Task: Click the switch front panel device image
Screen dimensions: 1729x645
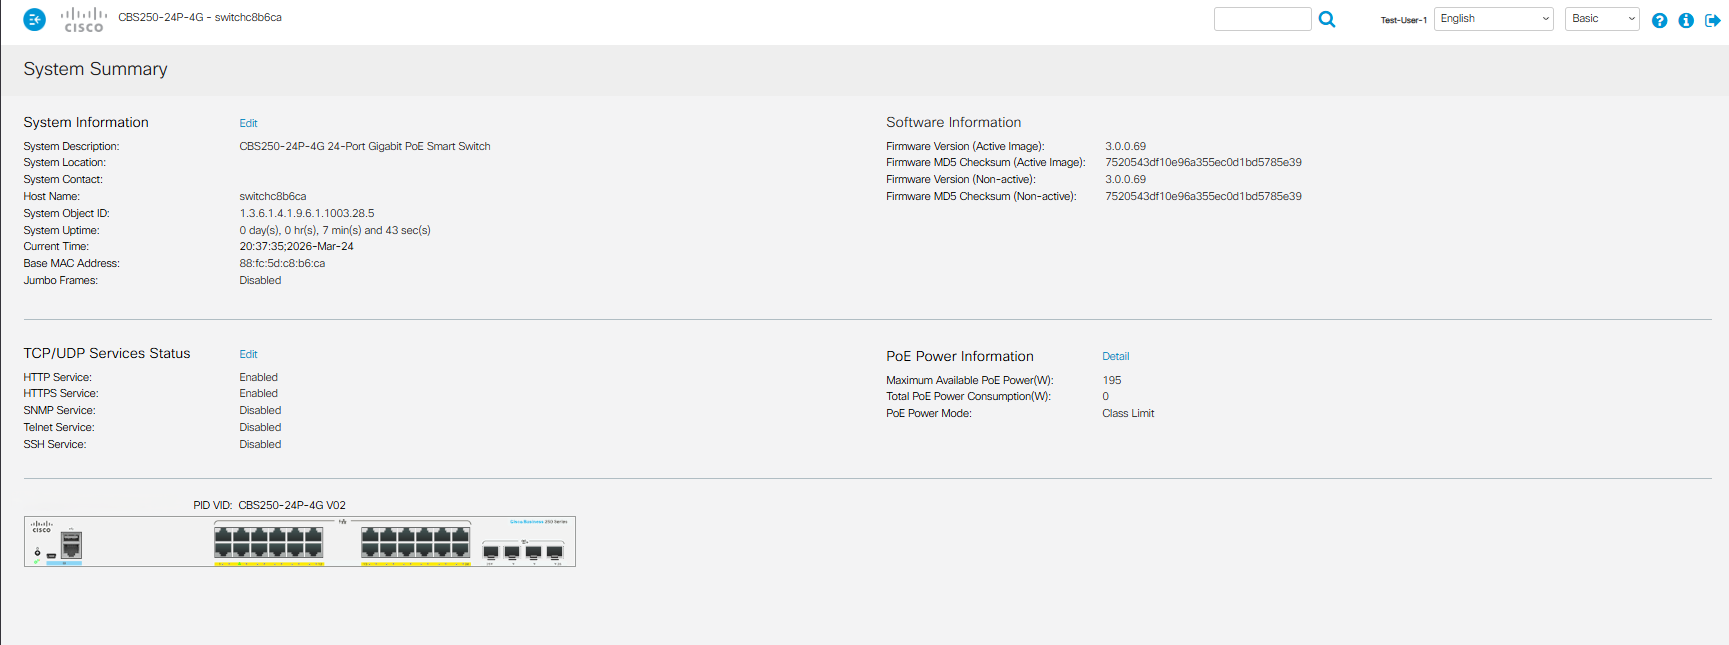Action: (300, 541)
